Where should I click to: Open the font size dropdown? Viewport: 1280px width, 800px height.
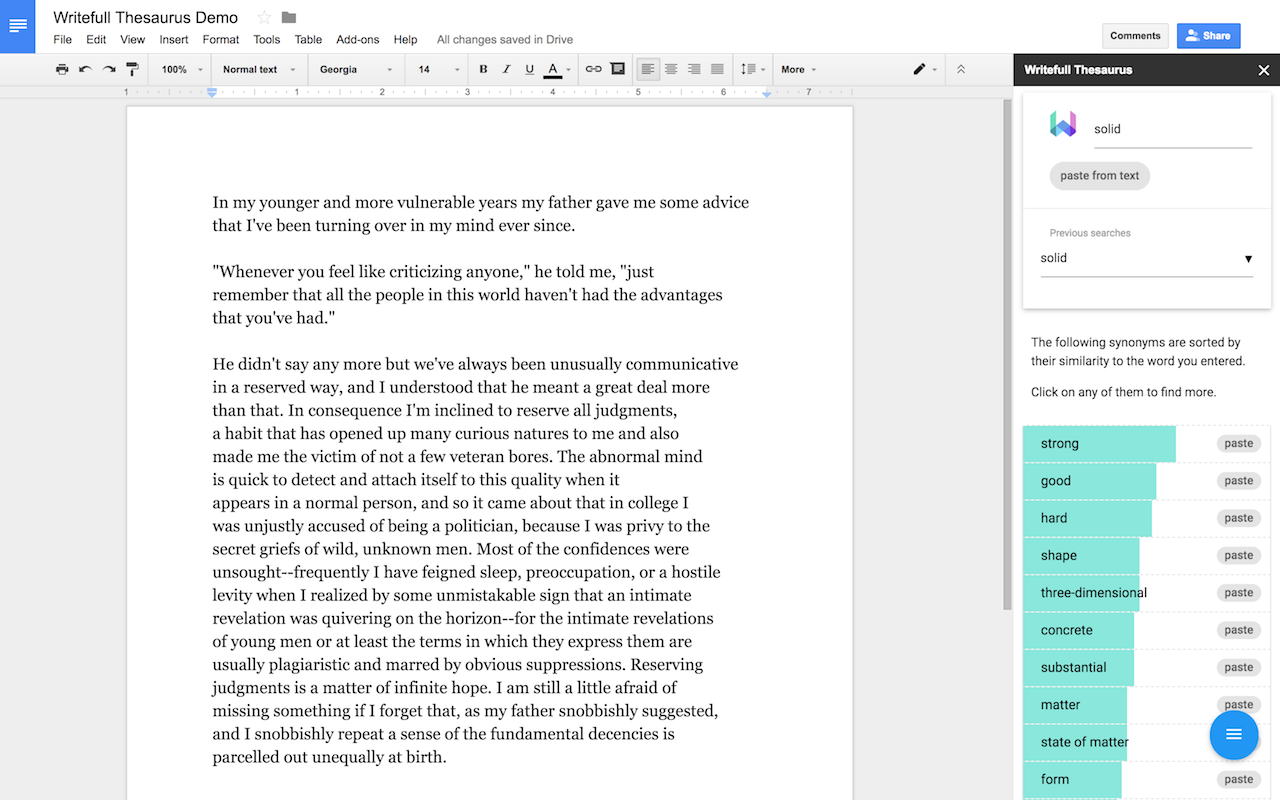pyautogui.click(x=437, y=69)
